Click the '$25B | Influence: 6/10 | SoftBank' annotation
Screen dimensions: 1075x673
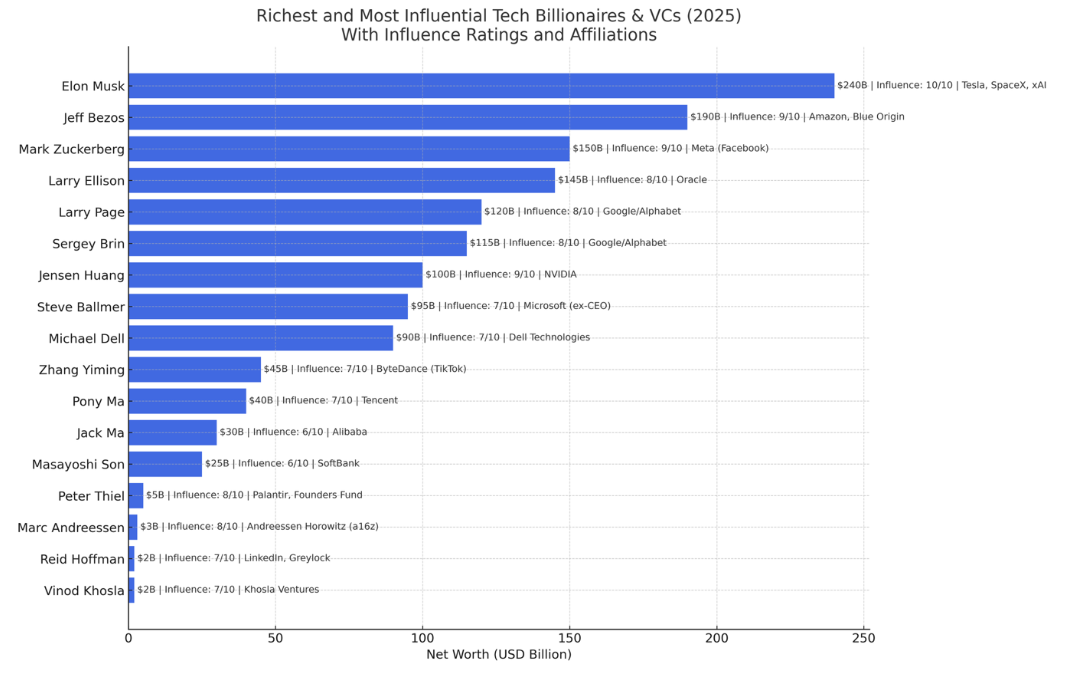click(282, 463)
